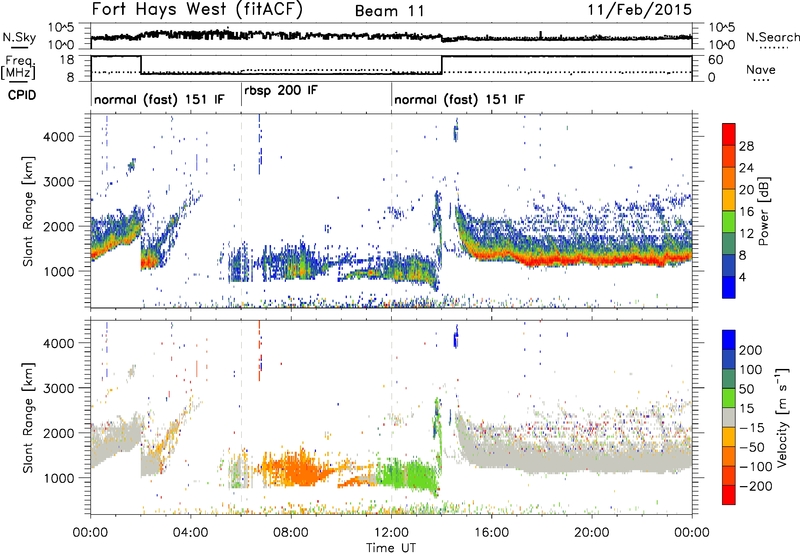Image resolution: width=800 pixels, height=554 pixels.
Task: Click the '12:00' time tick label
Action: (x=391, y=533)
